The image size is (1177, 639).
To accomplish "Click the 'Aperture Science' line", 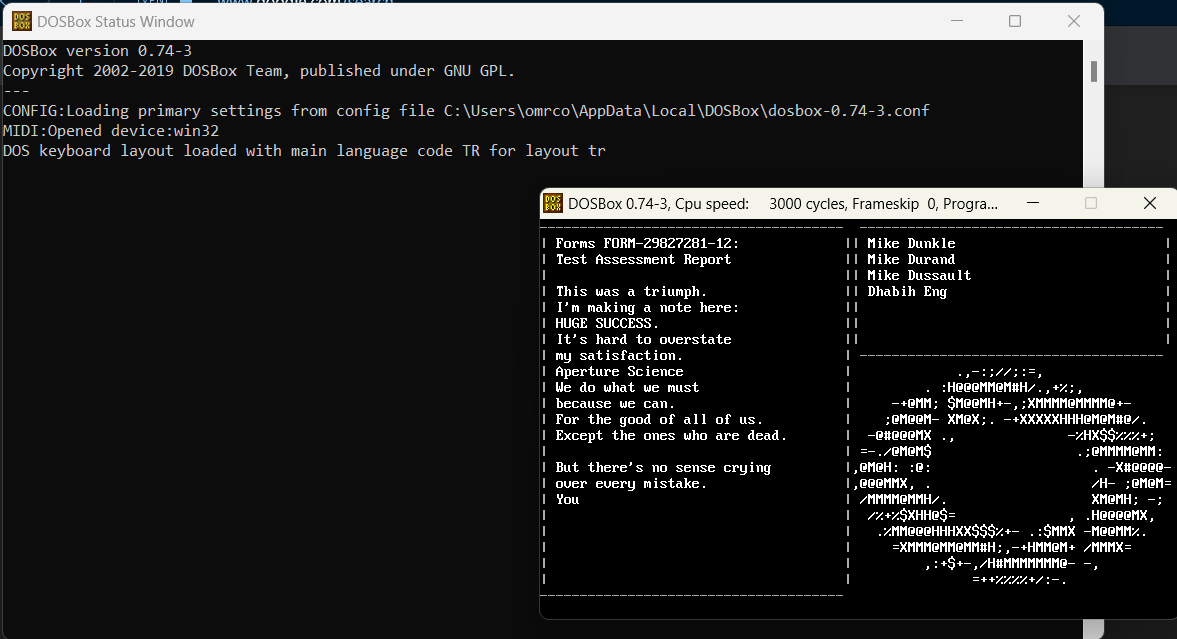I will point(619,371).
